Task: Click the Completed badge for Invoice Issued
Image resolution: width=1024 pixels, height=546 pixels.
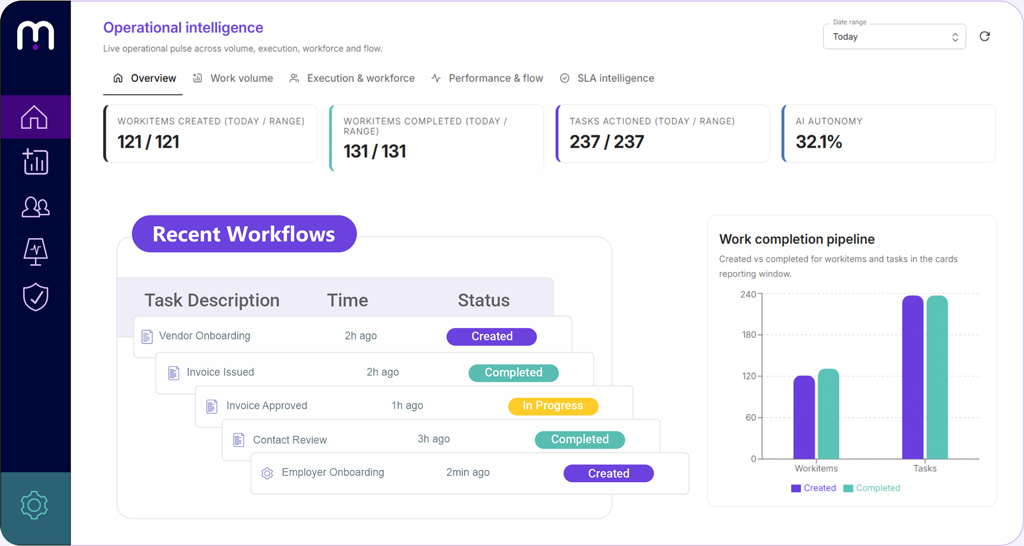Action: click(513, 372)
